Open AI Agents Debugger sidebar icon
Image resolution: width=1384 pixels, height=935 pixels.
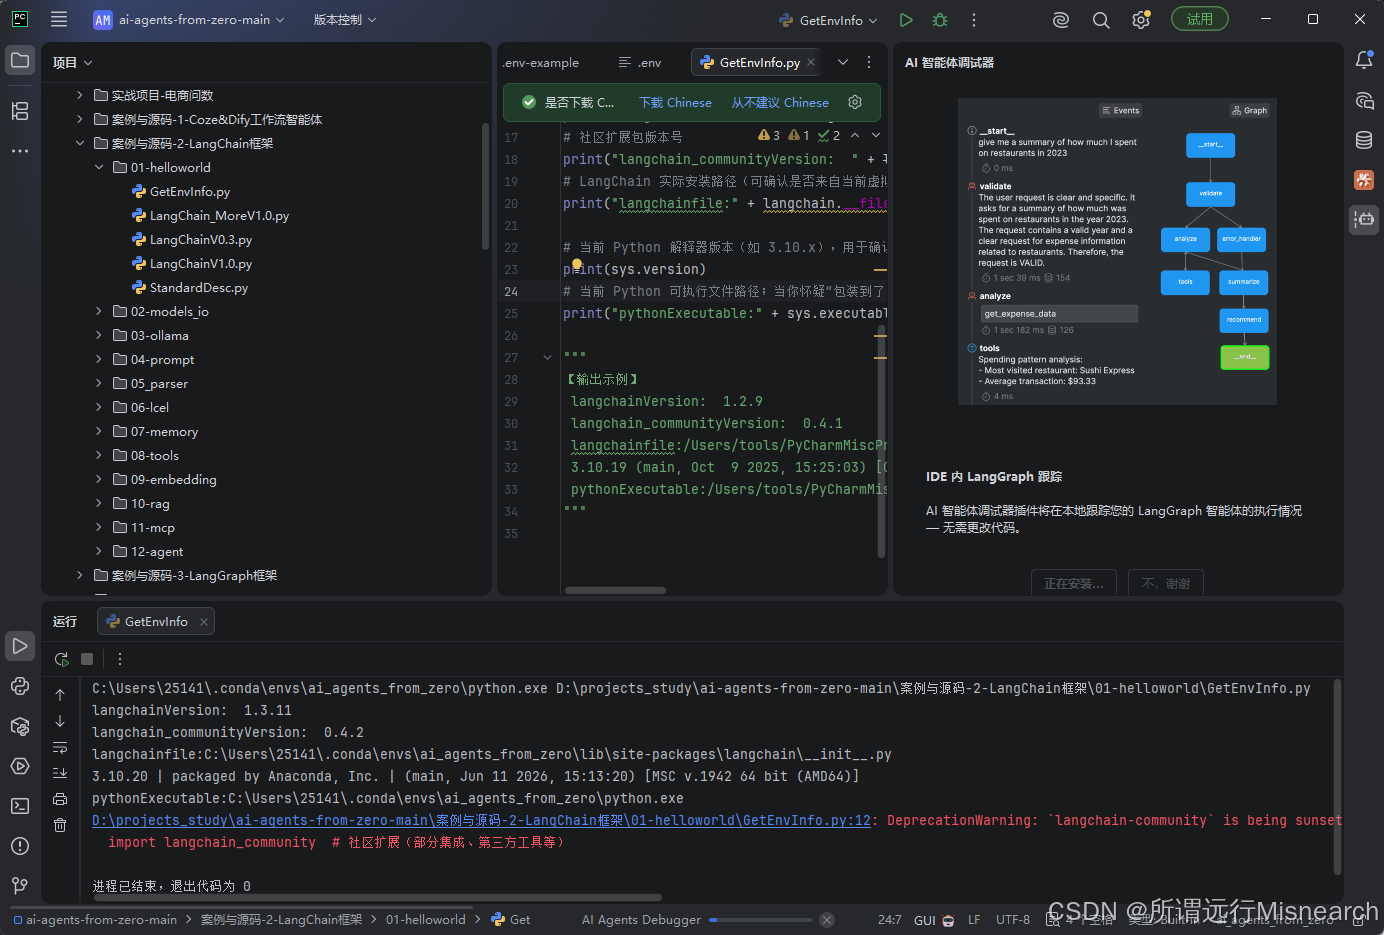point(1364,219)
